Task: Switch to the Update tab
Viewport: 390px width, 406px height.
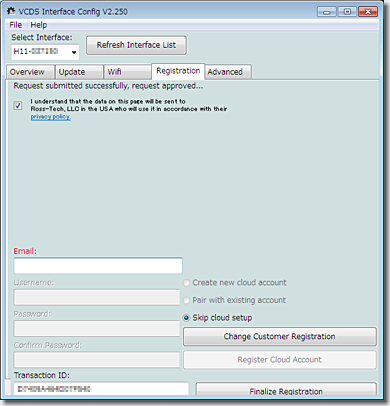Action: pyautogui.click(x=79, y=72)
